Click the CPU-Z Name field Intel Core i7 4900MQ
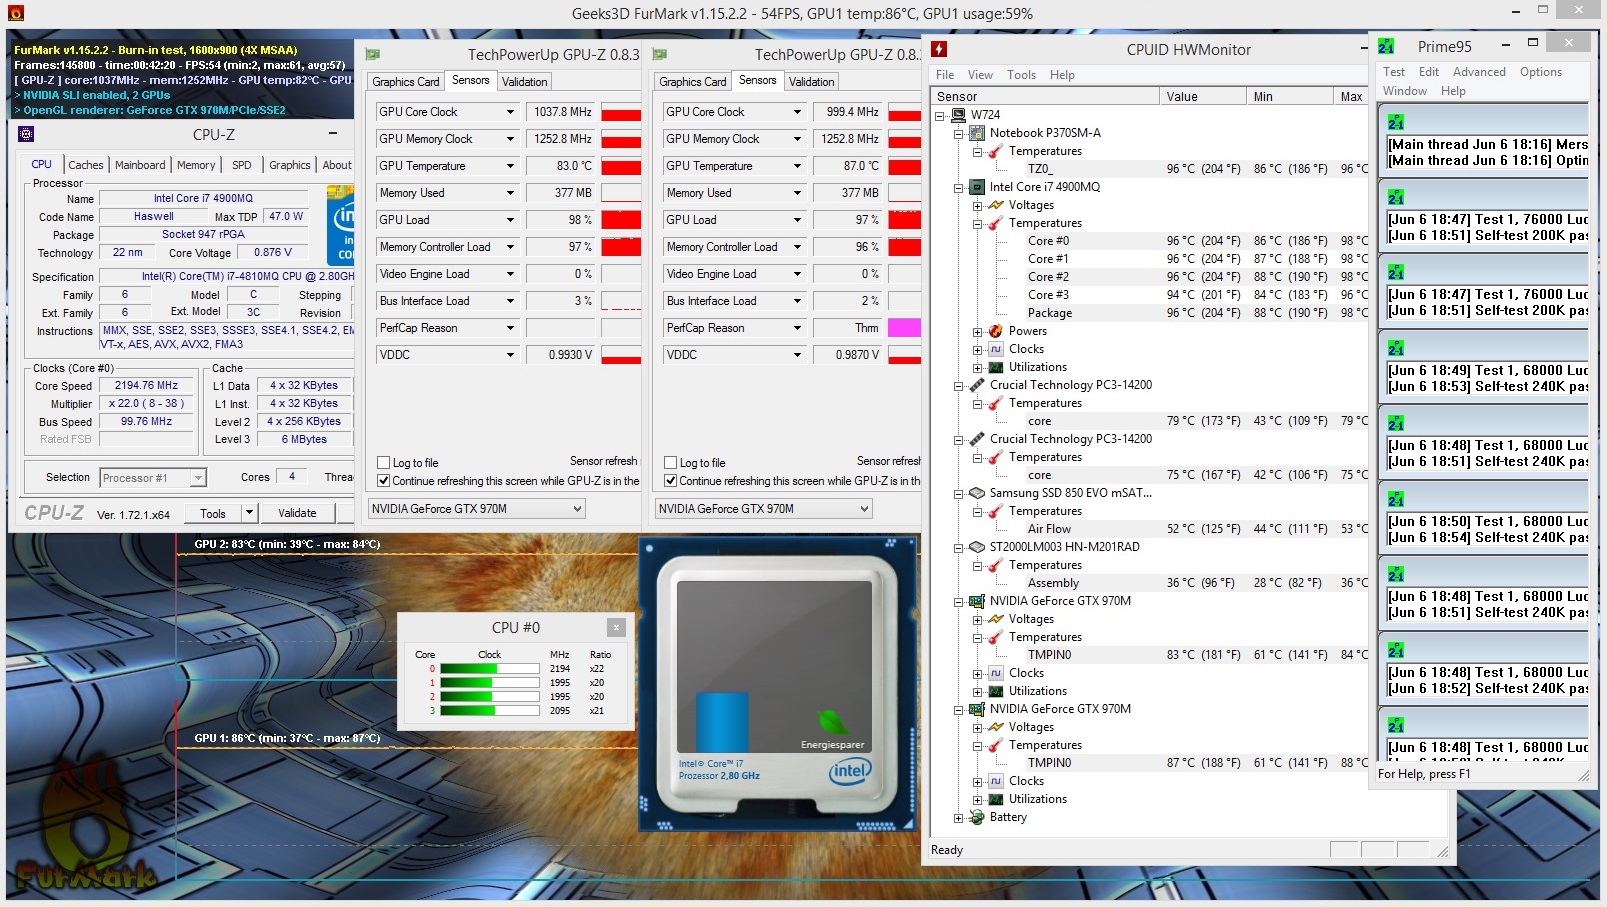Viewport: 1608px width, 908px height. pyautogui.click(x=203, y=198)
